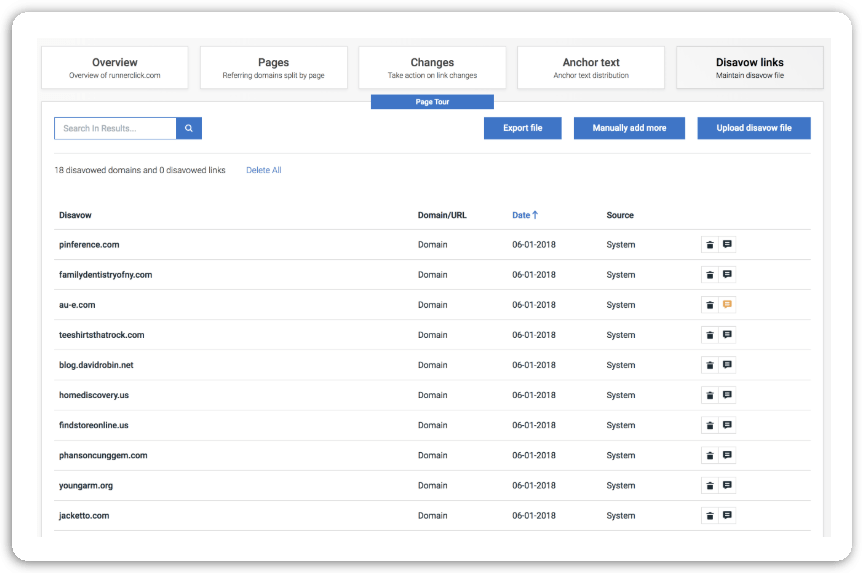
Task: Click the search magnifier icon button
Action: click(189, 128)
